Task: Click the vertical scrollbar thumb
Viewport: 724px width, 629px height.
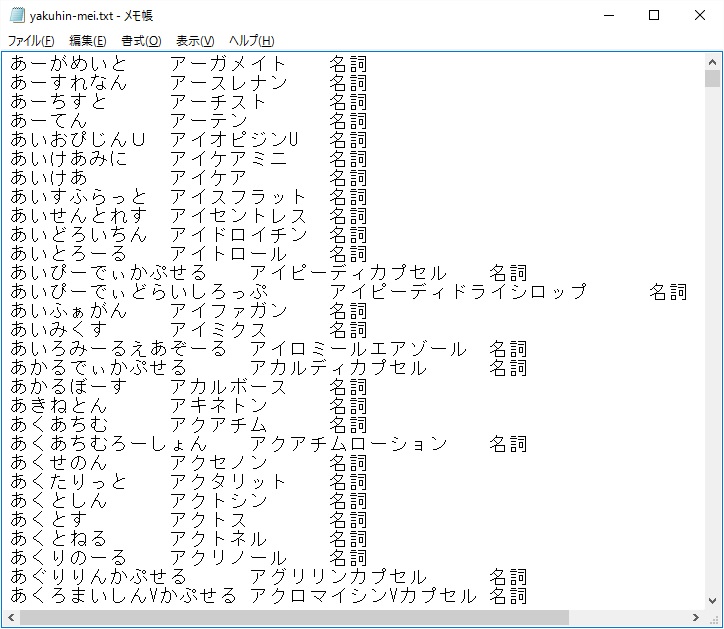Action: (x=712, y=79)
